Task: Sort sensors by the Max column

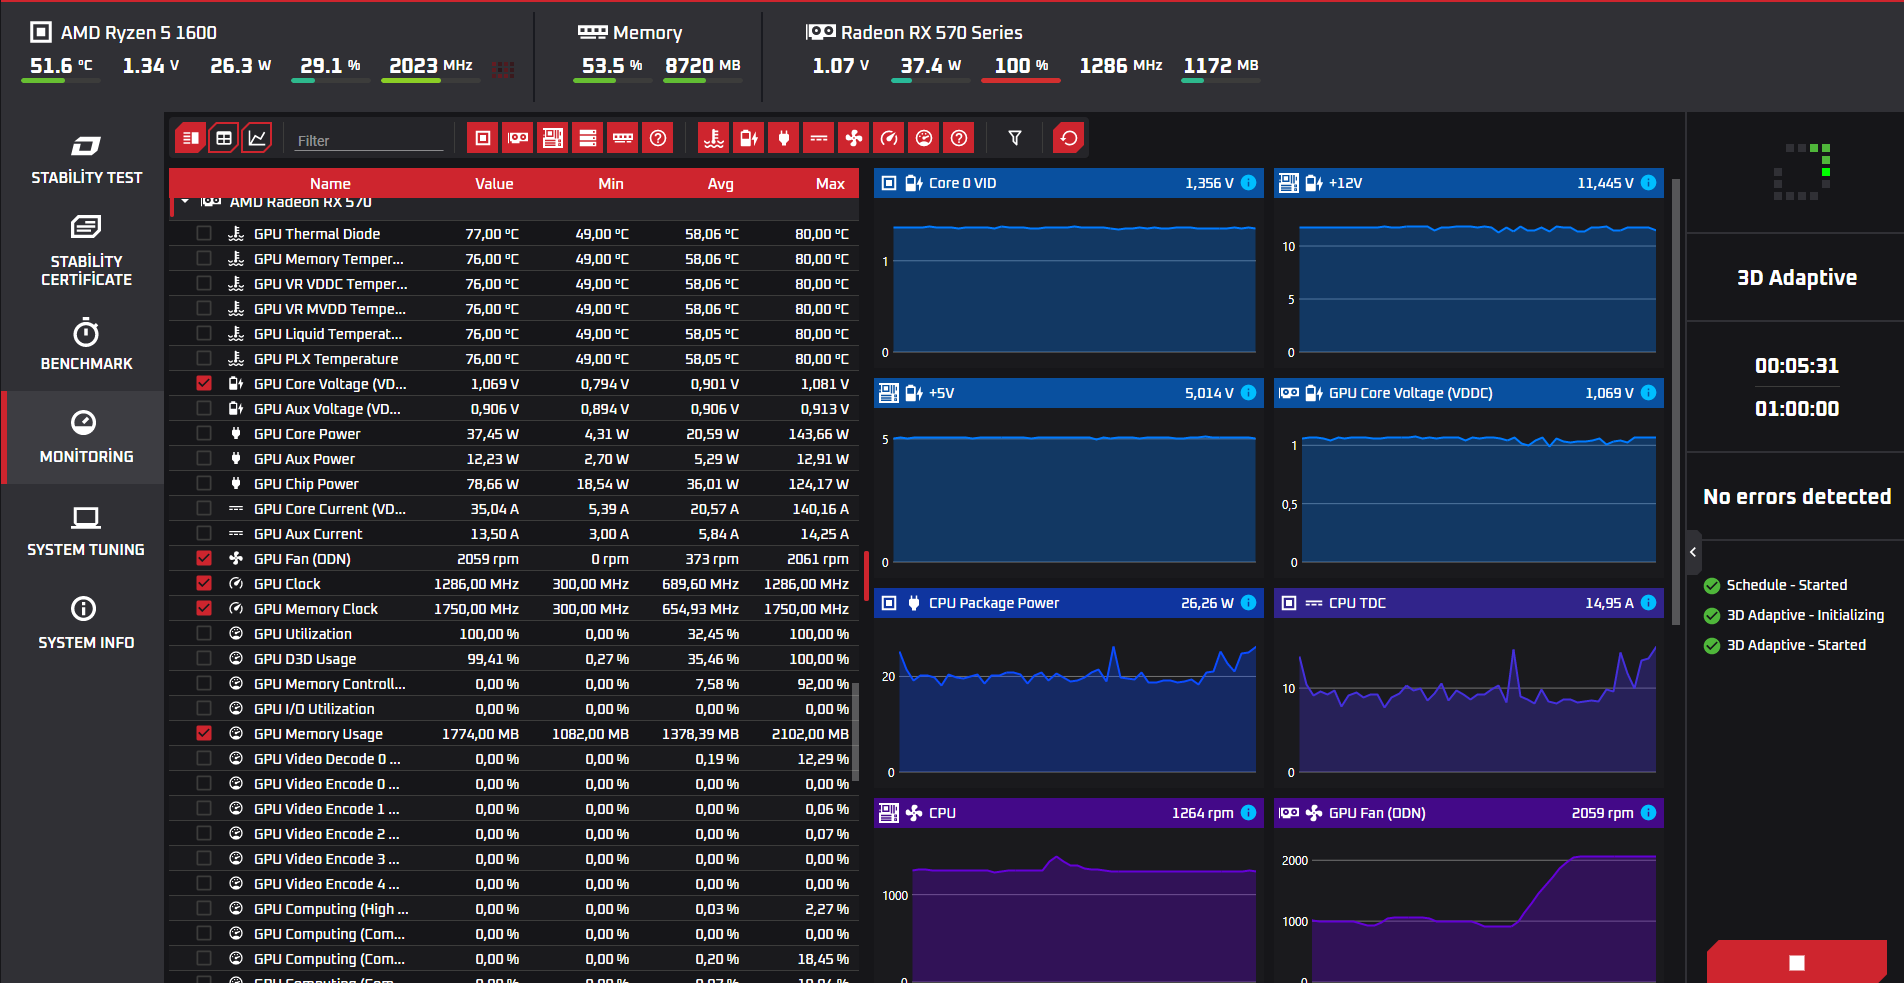Action: [830, 184]
